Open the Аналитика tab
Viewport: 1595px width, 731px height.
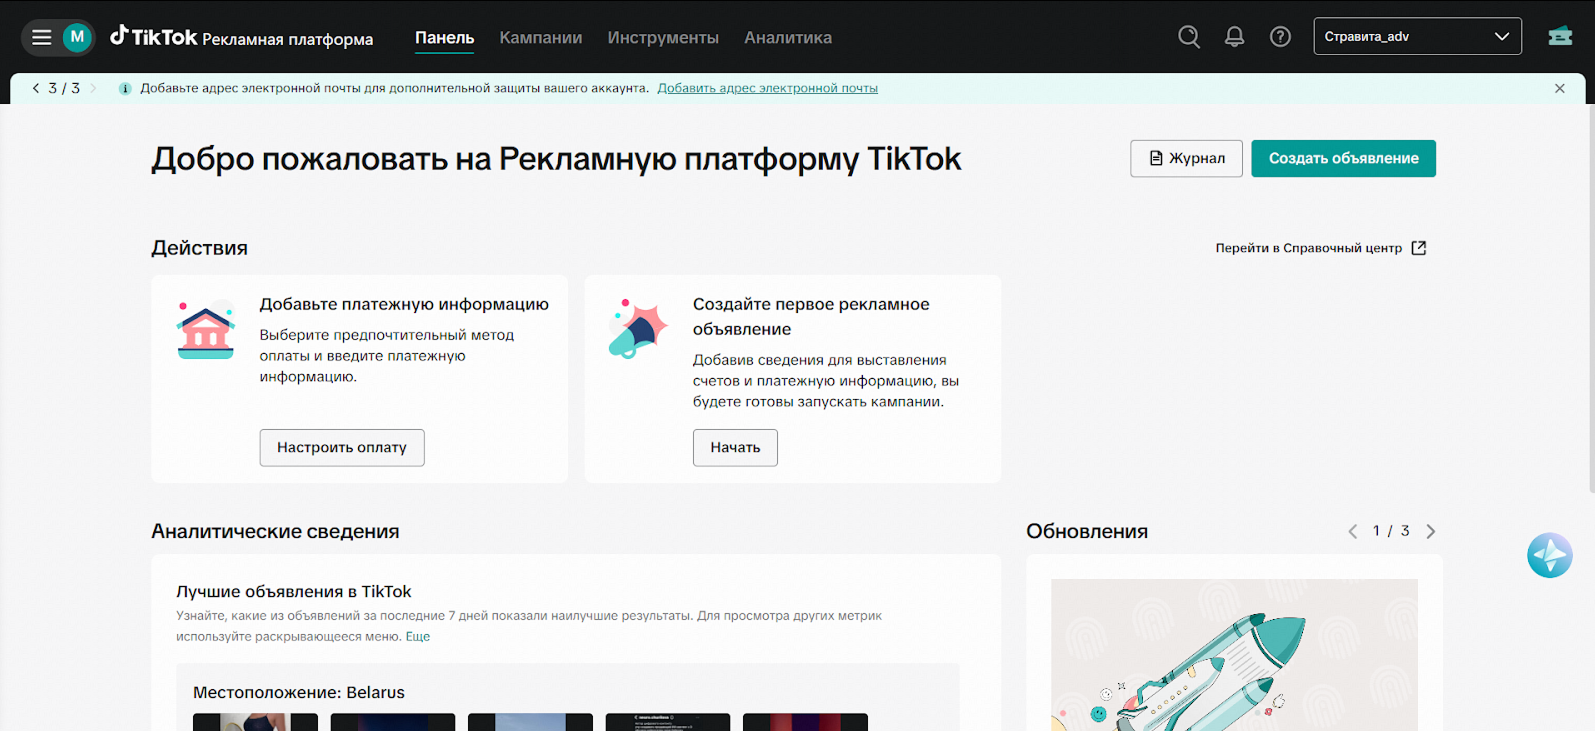[x=787, y=38]
